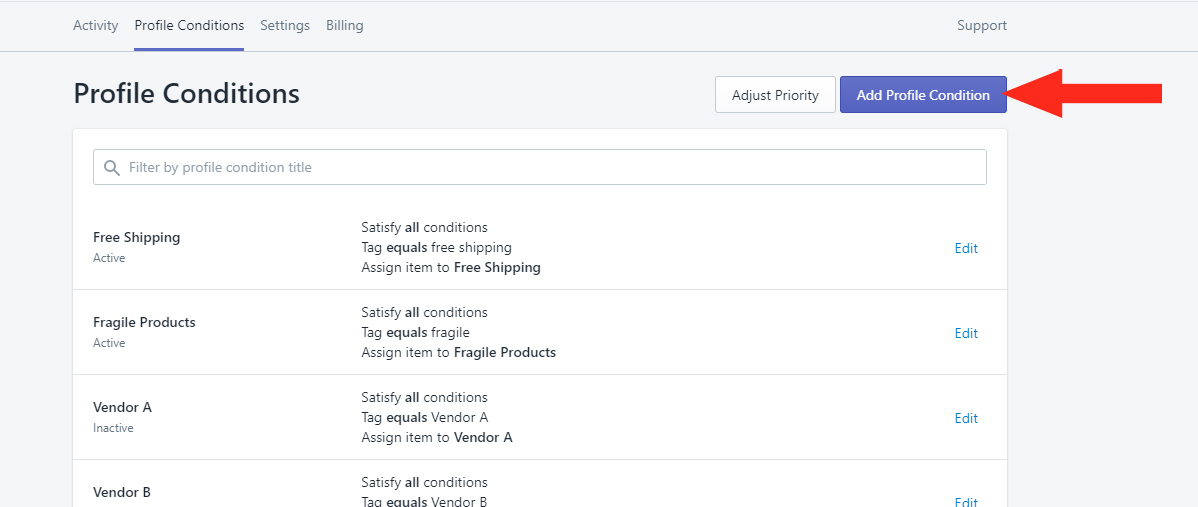
Task: Edit the Vendor B condition
Action: point(966,501)
